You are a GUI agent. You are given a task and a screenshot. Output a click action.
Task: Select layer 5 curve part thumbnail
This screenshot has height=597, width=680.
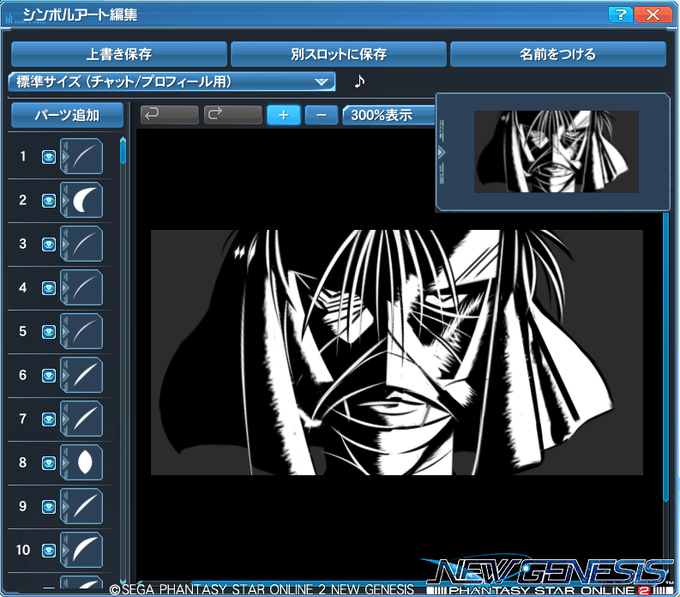pos(82,332)
